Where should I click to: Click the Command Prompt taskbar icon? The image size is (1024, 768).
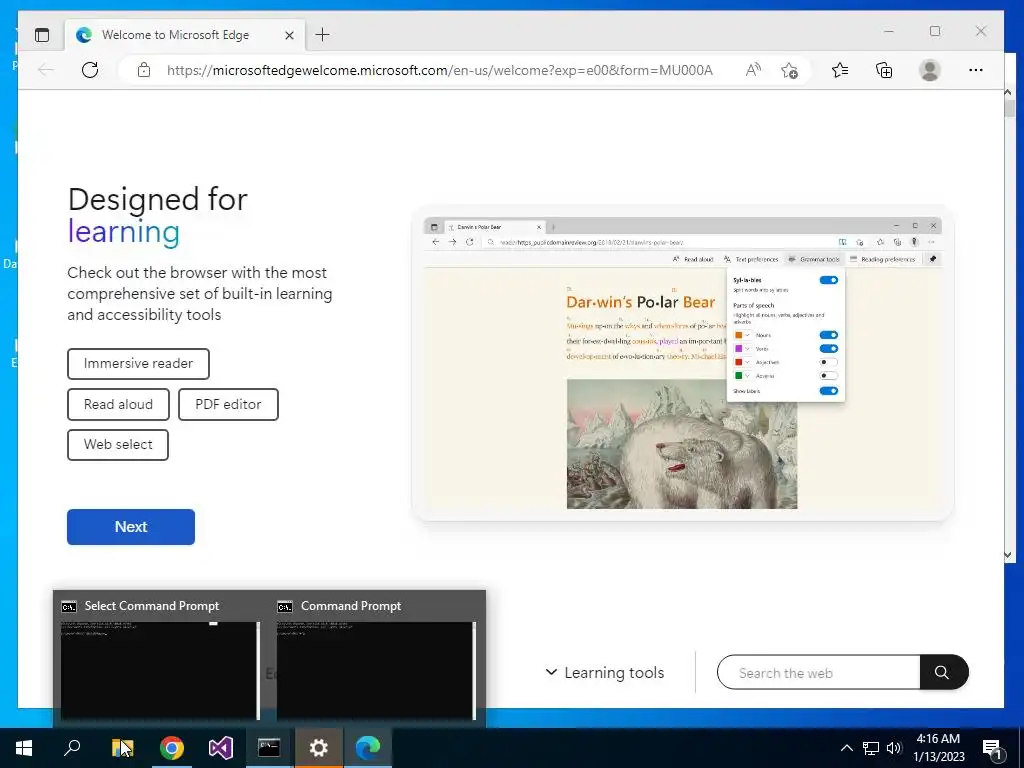click(269, 748)
